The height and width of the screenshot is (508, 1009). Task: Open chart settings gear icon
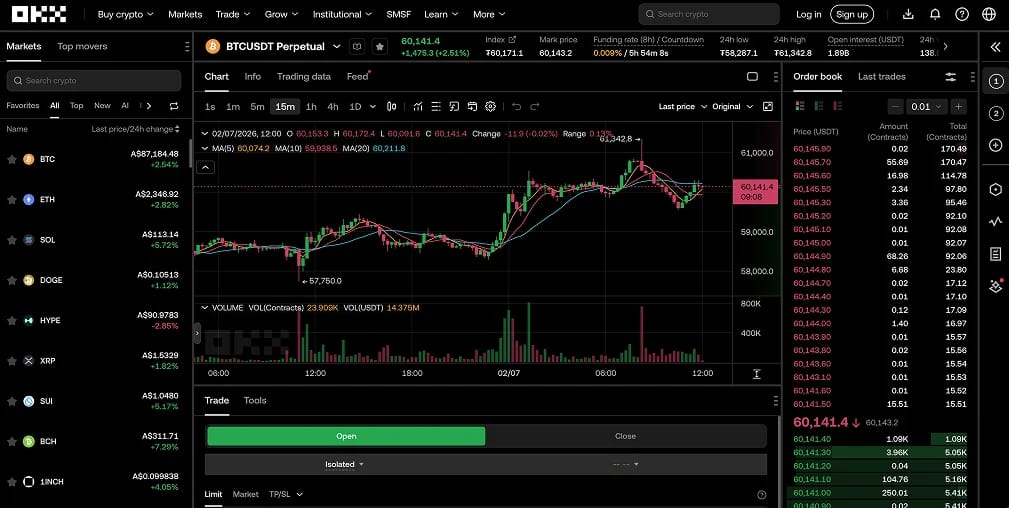[490, 106]
